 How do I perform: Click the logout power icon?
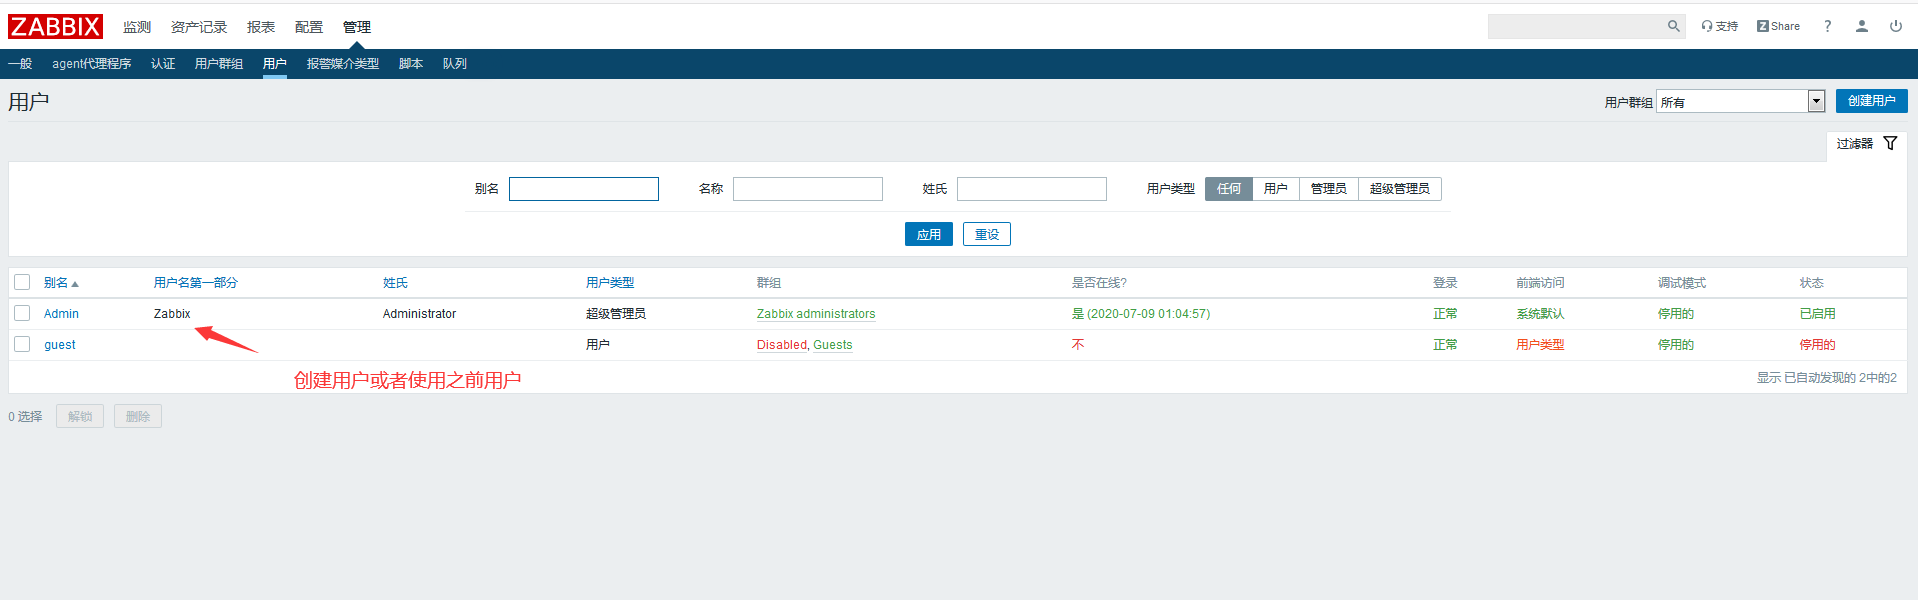pyautogui.click(x=1895, y=27)
